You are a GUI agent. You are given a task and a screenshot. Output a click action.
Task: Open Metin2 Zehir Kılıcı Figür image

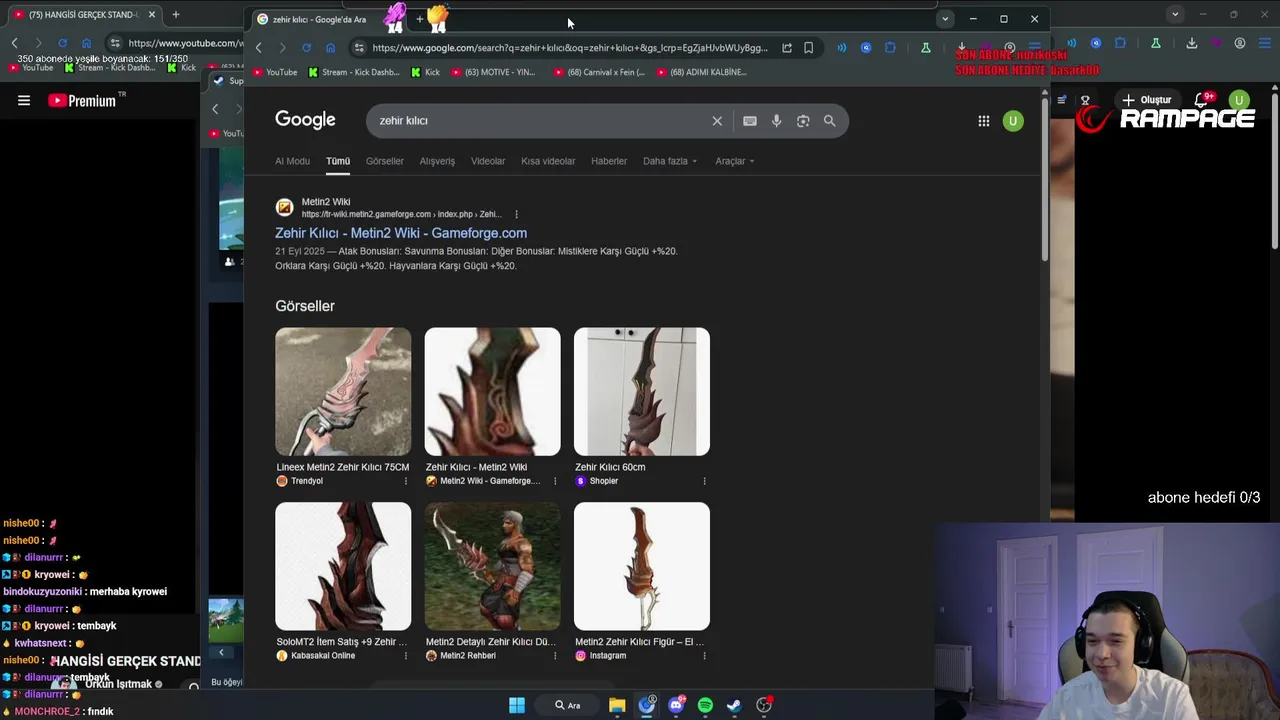coord(642,566)
